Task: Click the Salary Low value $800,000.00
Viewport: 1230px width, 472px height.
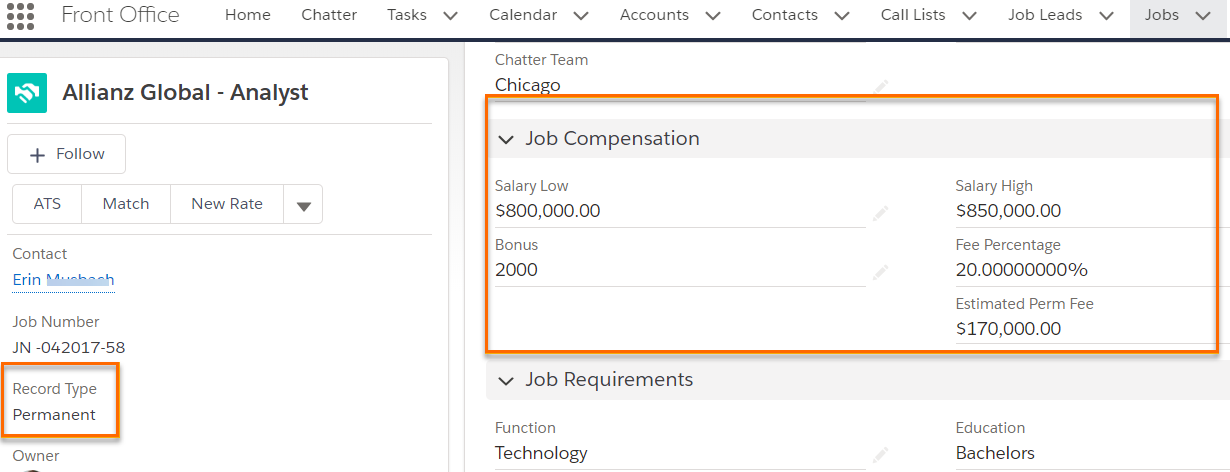Action: [548, 211]
